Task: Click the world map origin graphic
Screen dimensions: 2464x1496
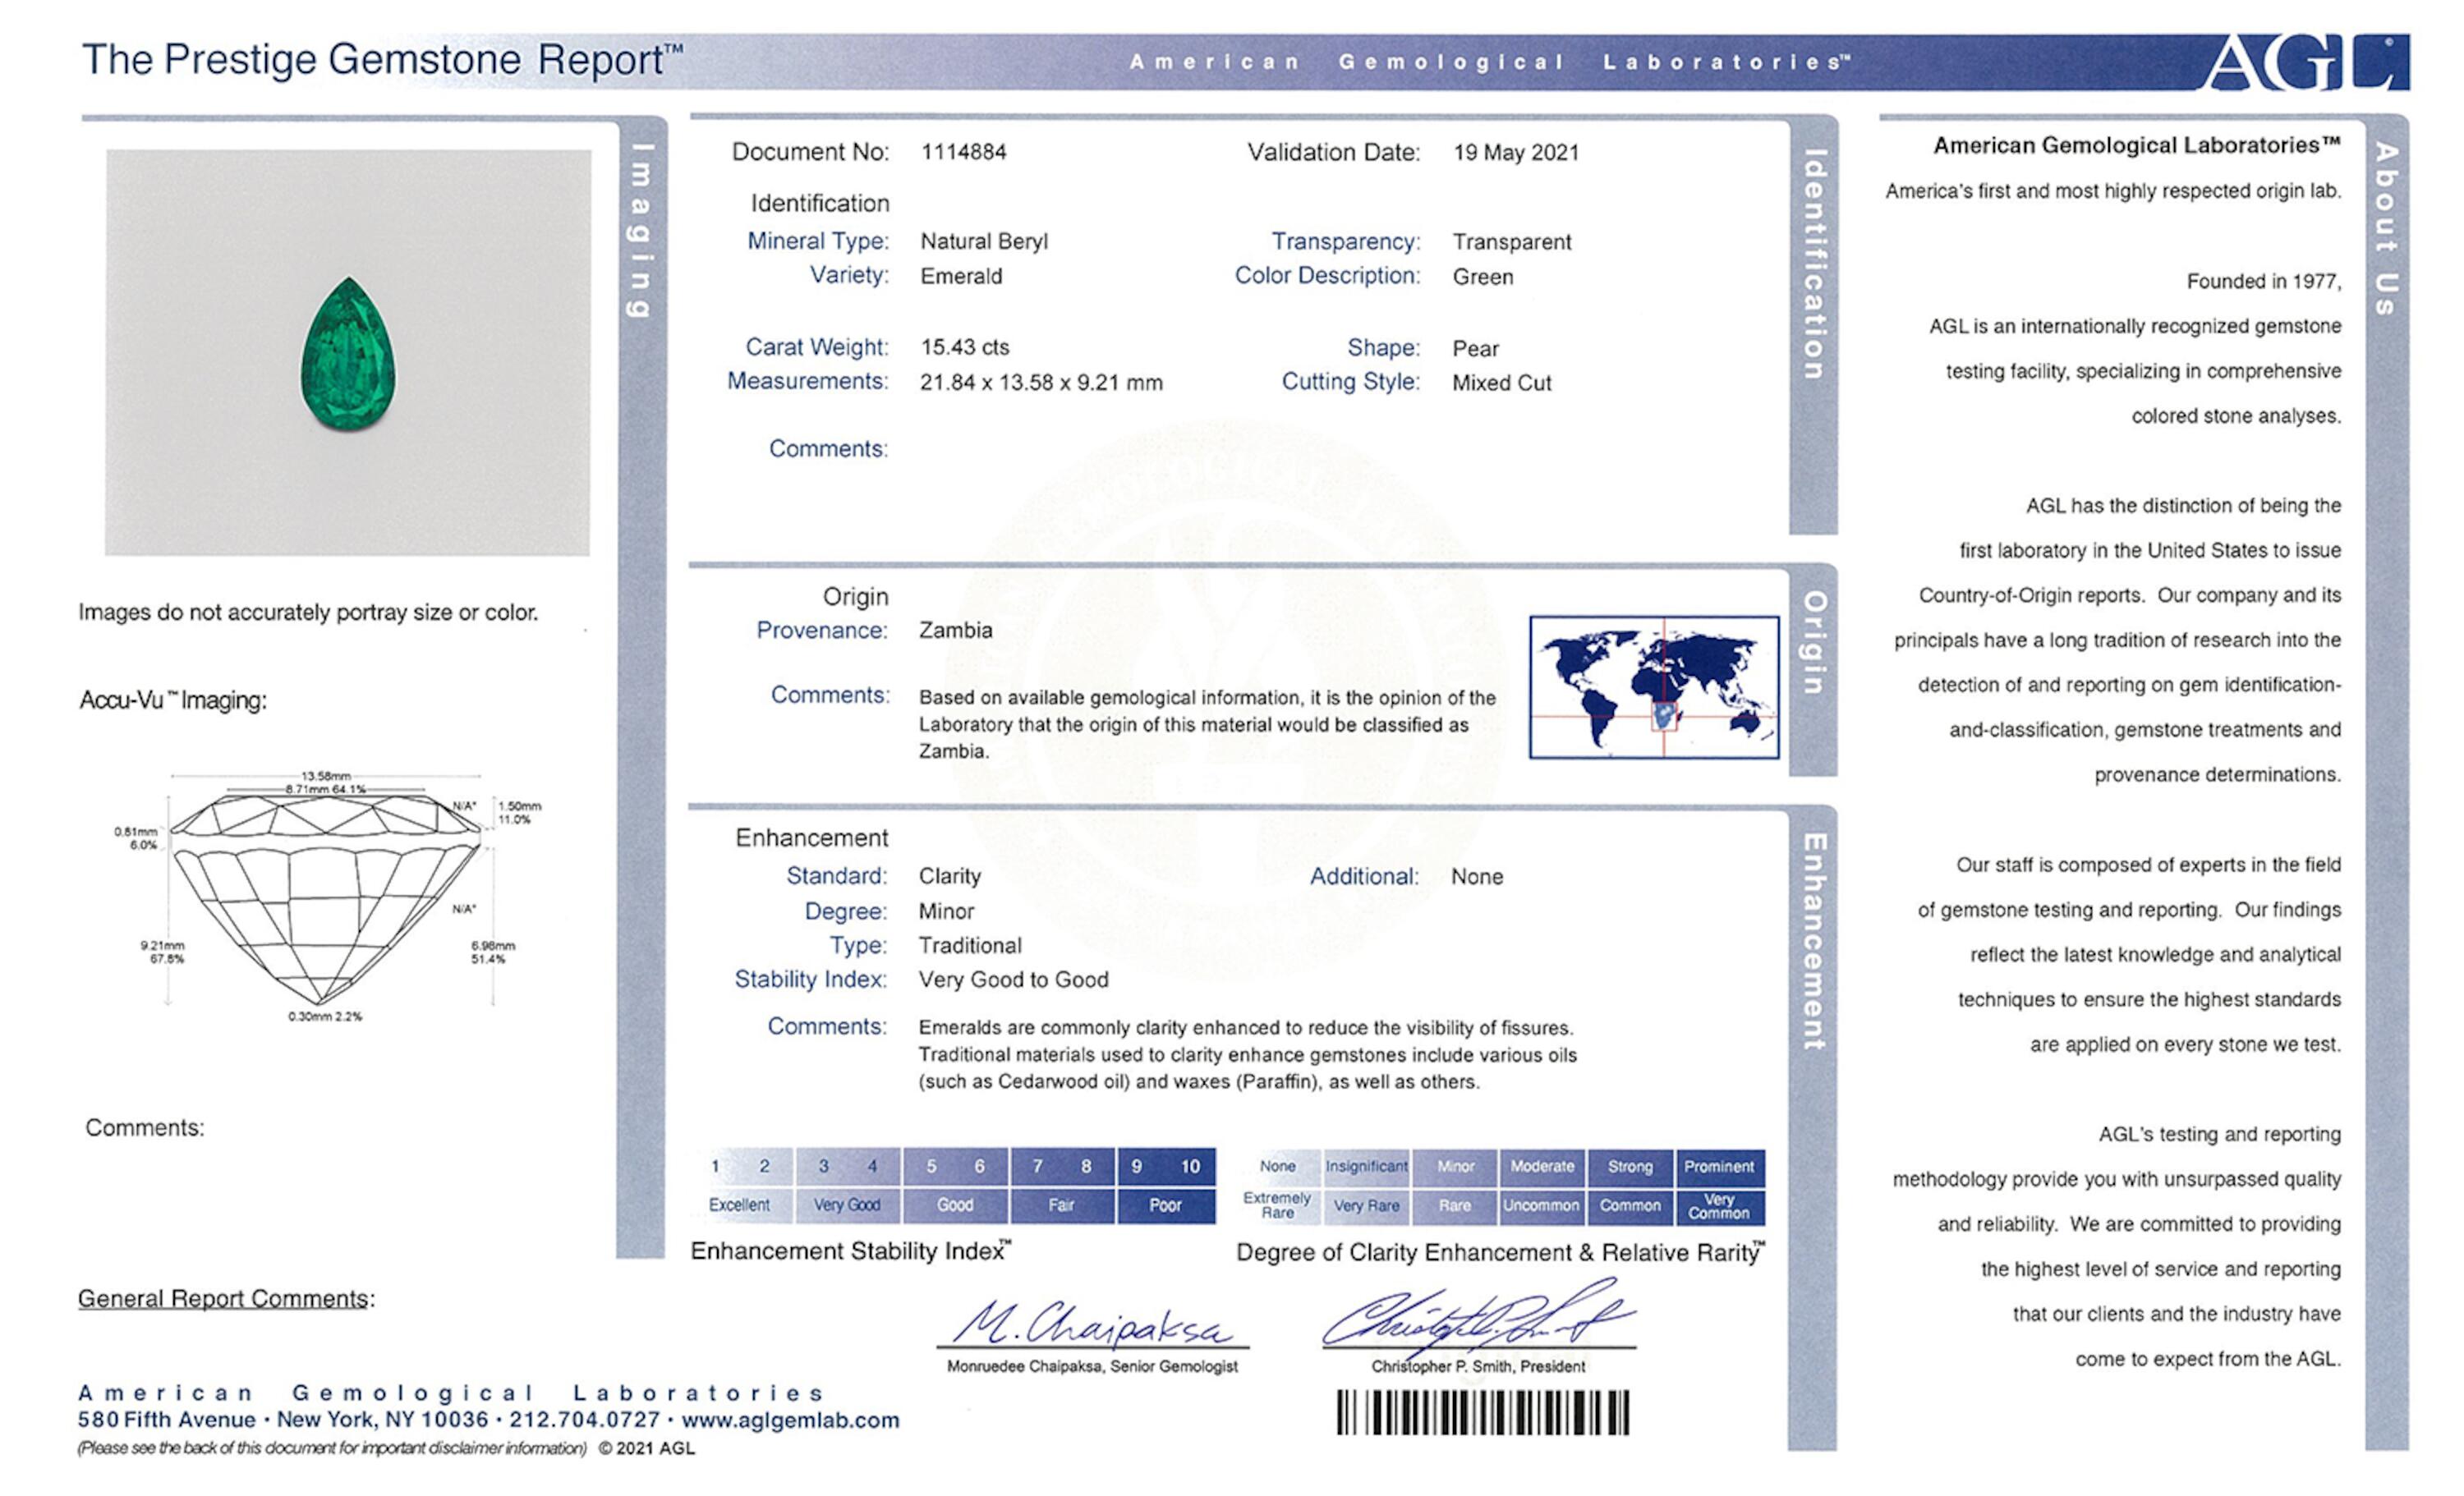Action: tap(1653, 687)
